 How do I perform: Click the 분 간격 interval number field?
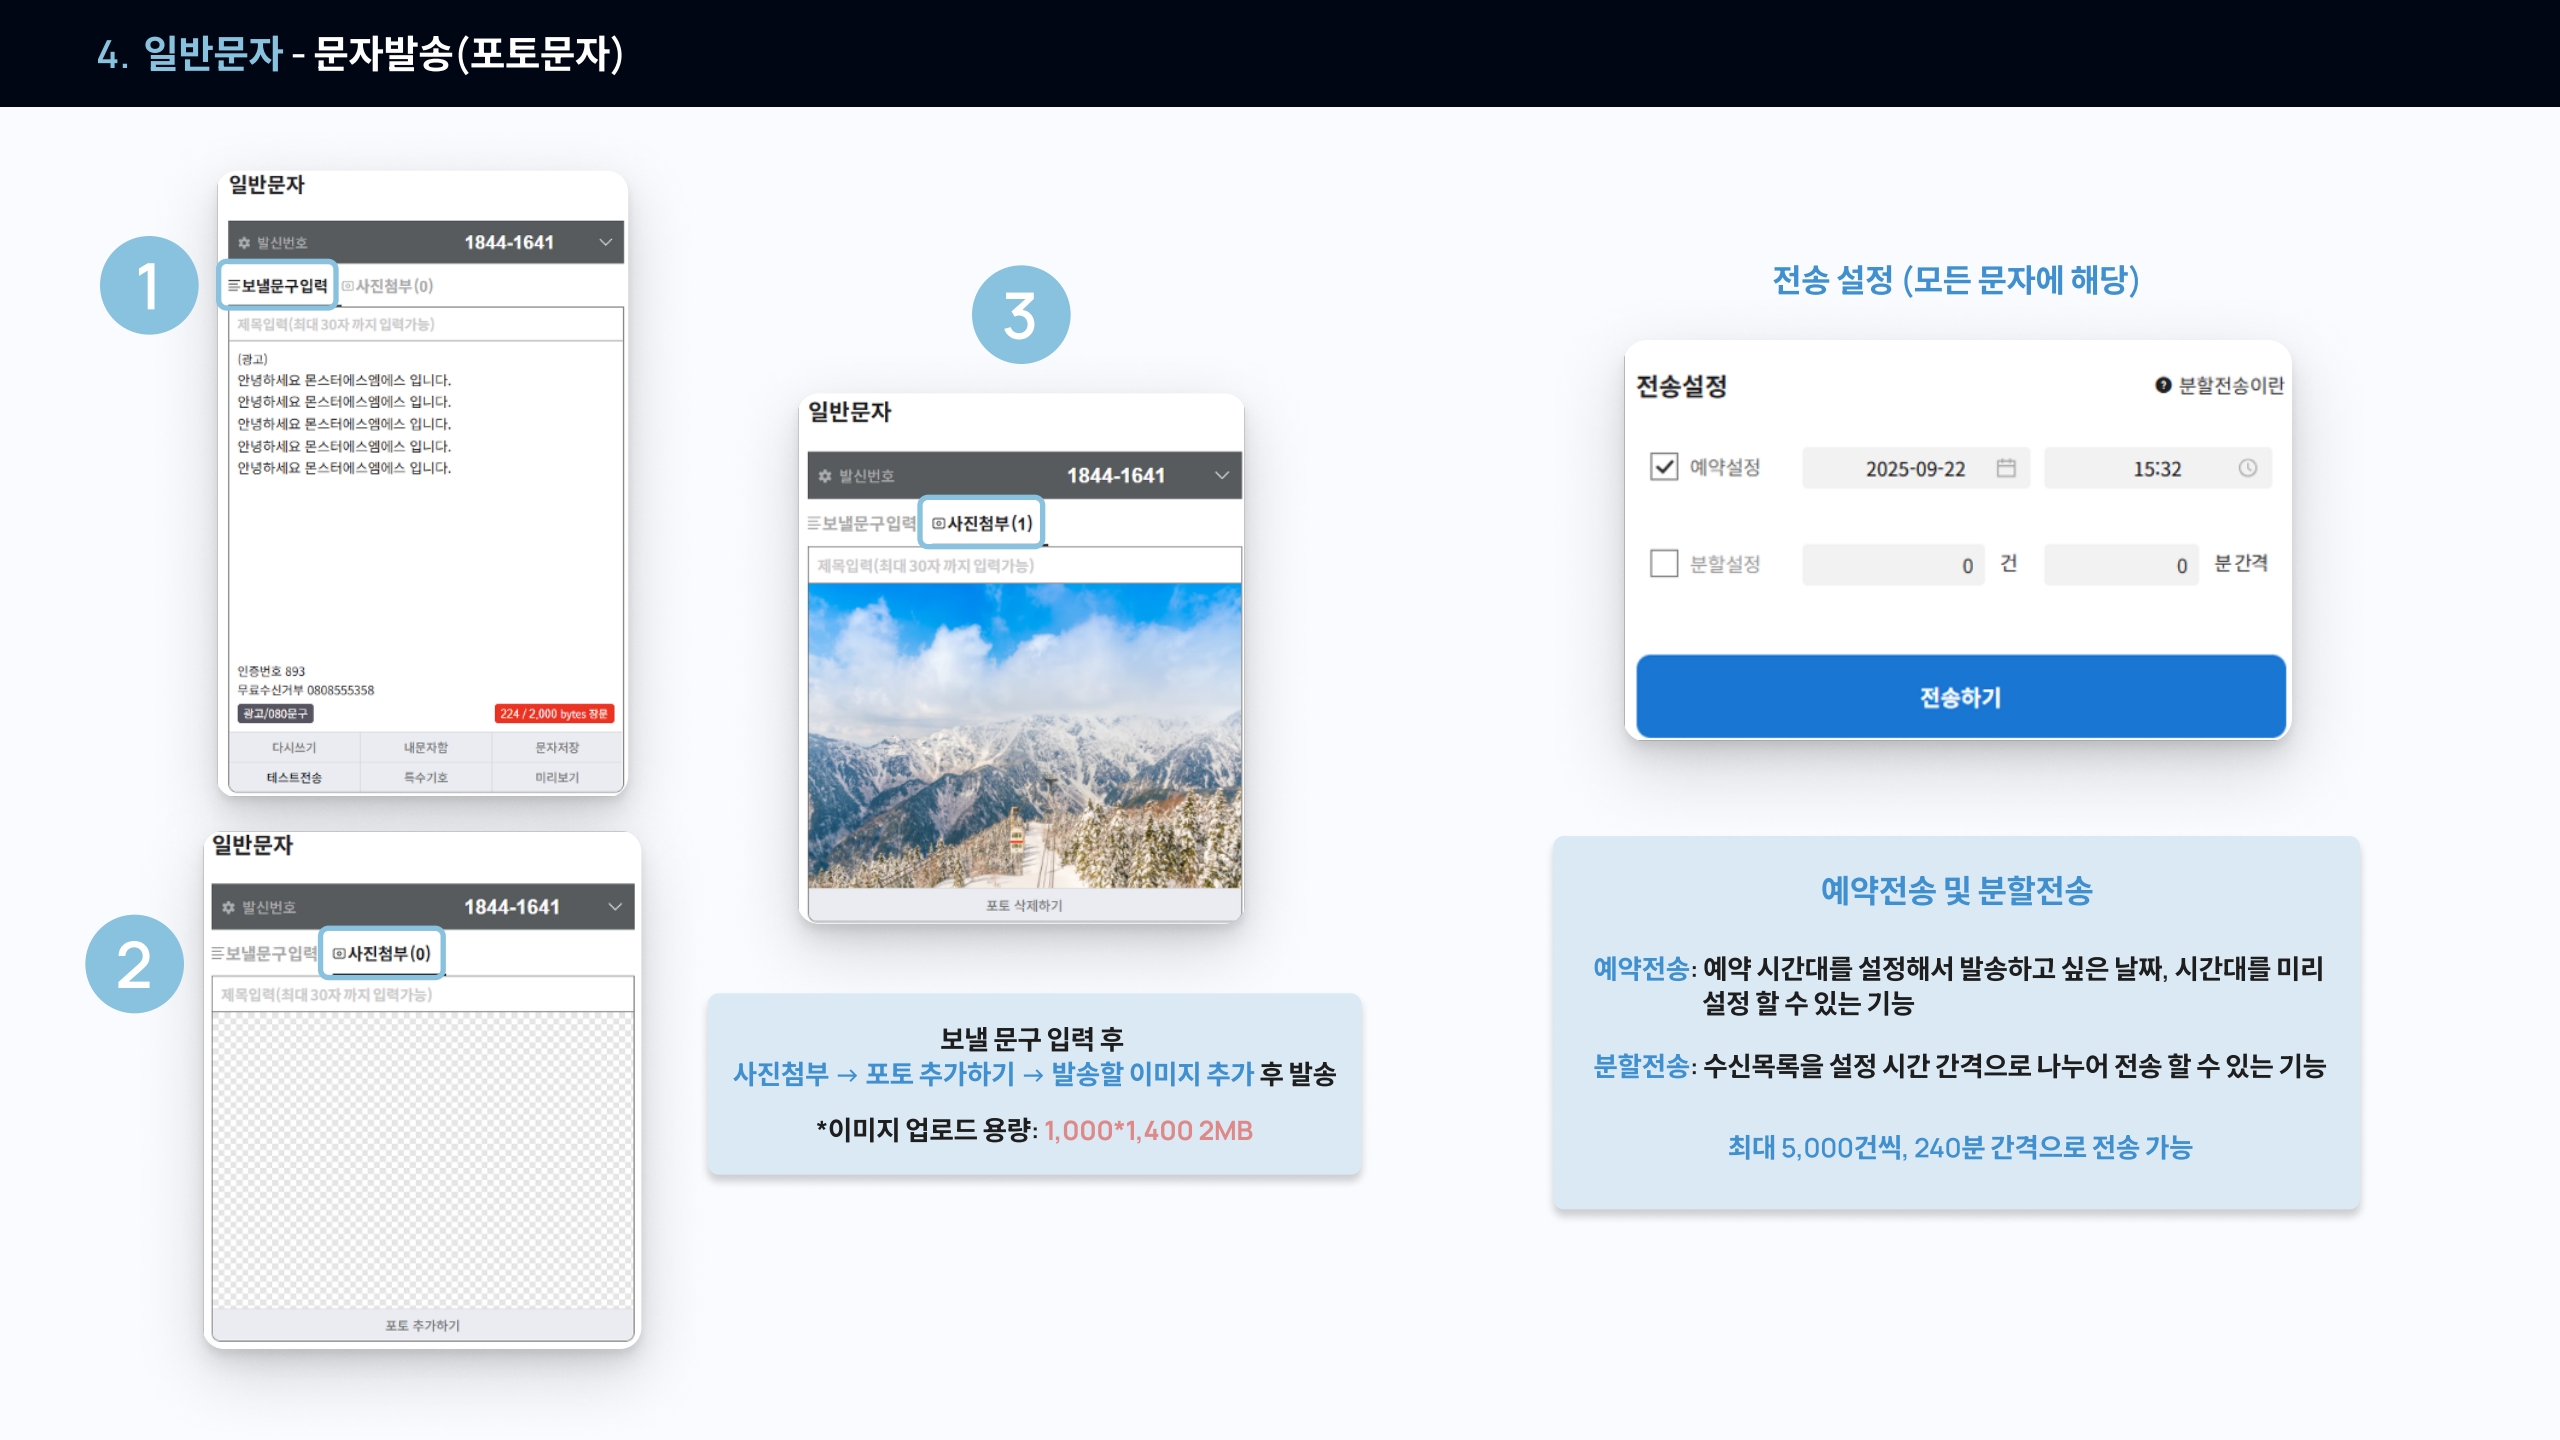pyautogui.click(x=2120, y=565)
